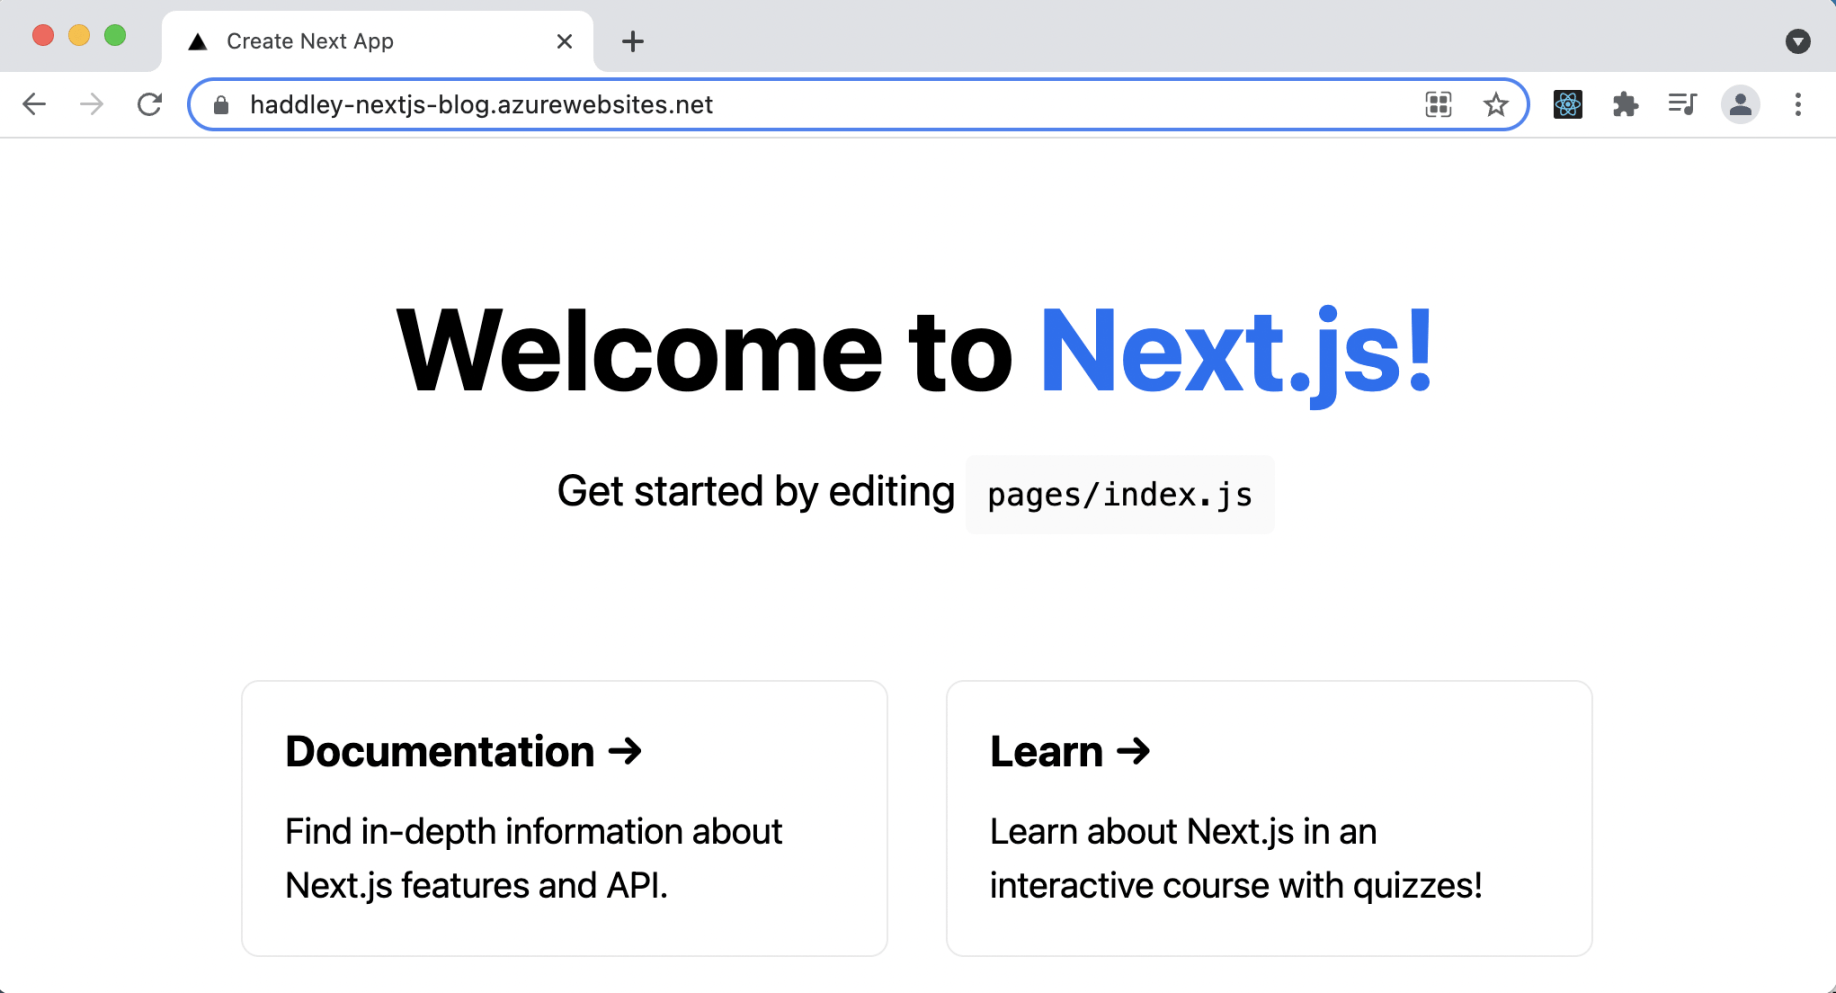Open the Documentation card
The image size is (1836, 993).
point(564,817)
